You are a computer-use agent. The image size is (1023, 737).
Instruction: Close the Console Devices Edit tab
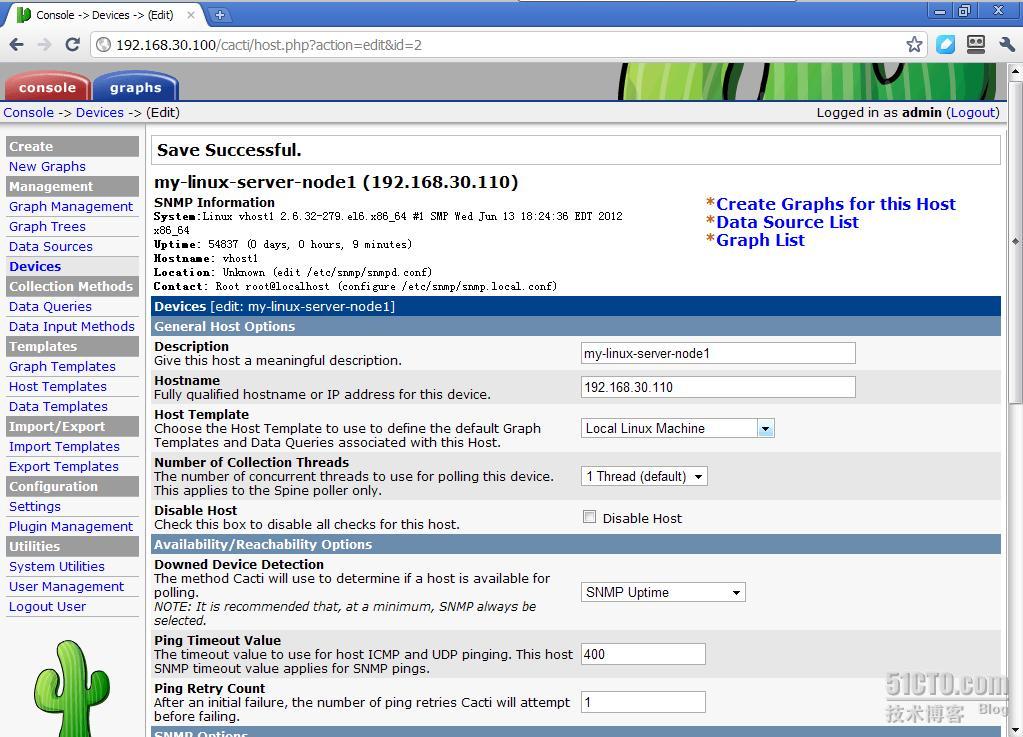pyautogui.click(x=191, y=14)
